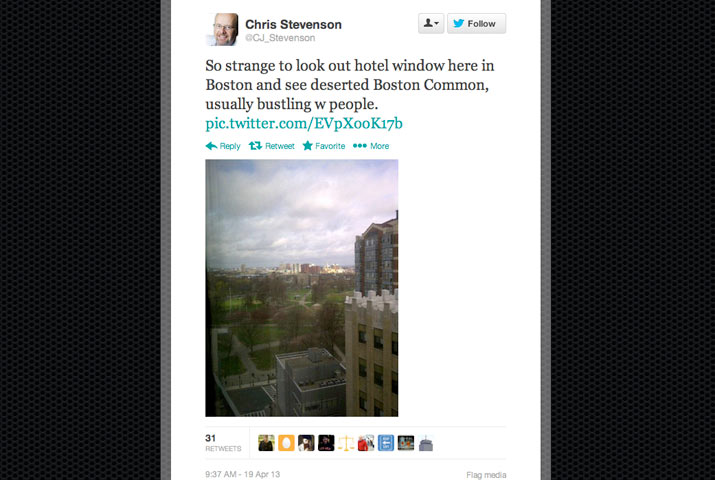View the 31 retweets count

[x=223, y=443]
